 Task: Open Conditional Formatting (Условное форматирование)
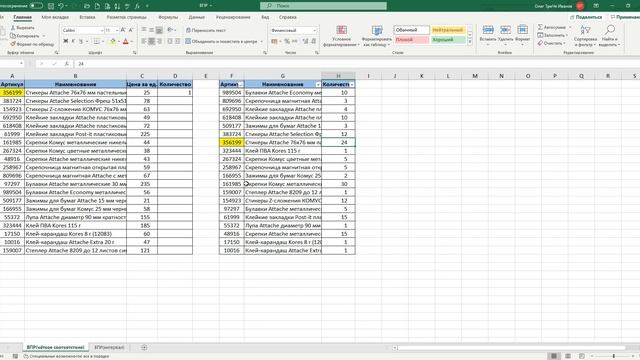(342, 36)
